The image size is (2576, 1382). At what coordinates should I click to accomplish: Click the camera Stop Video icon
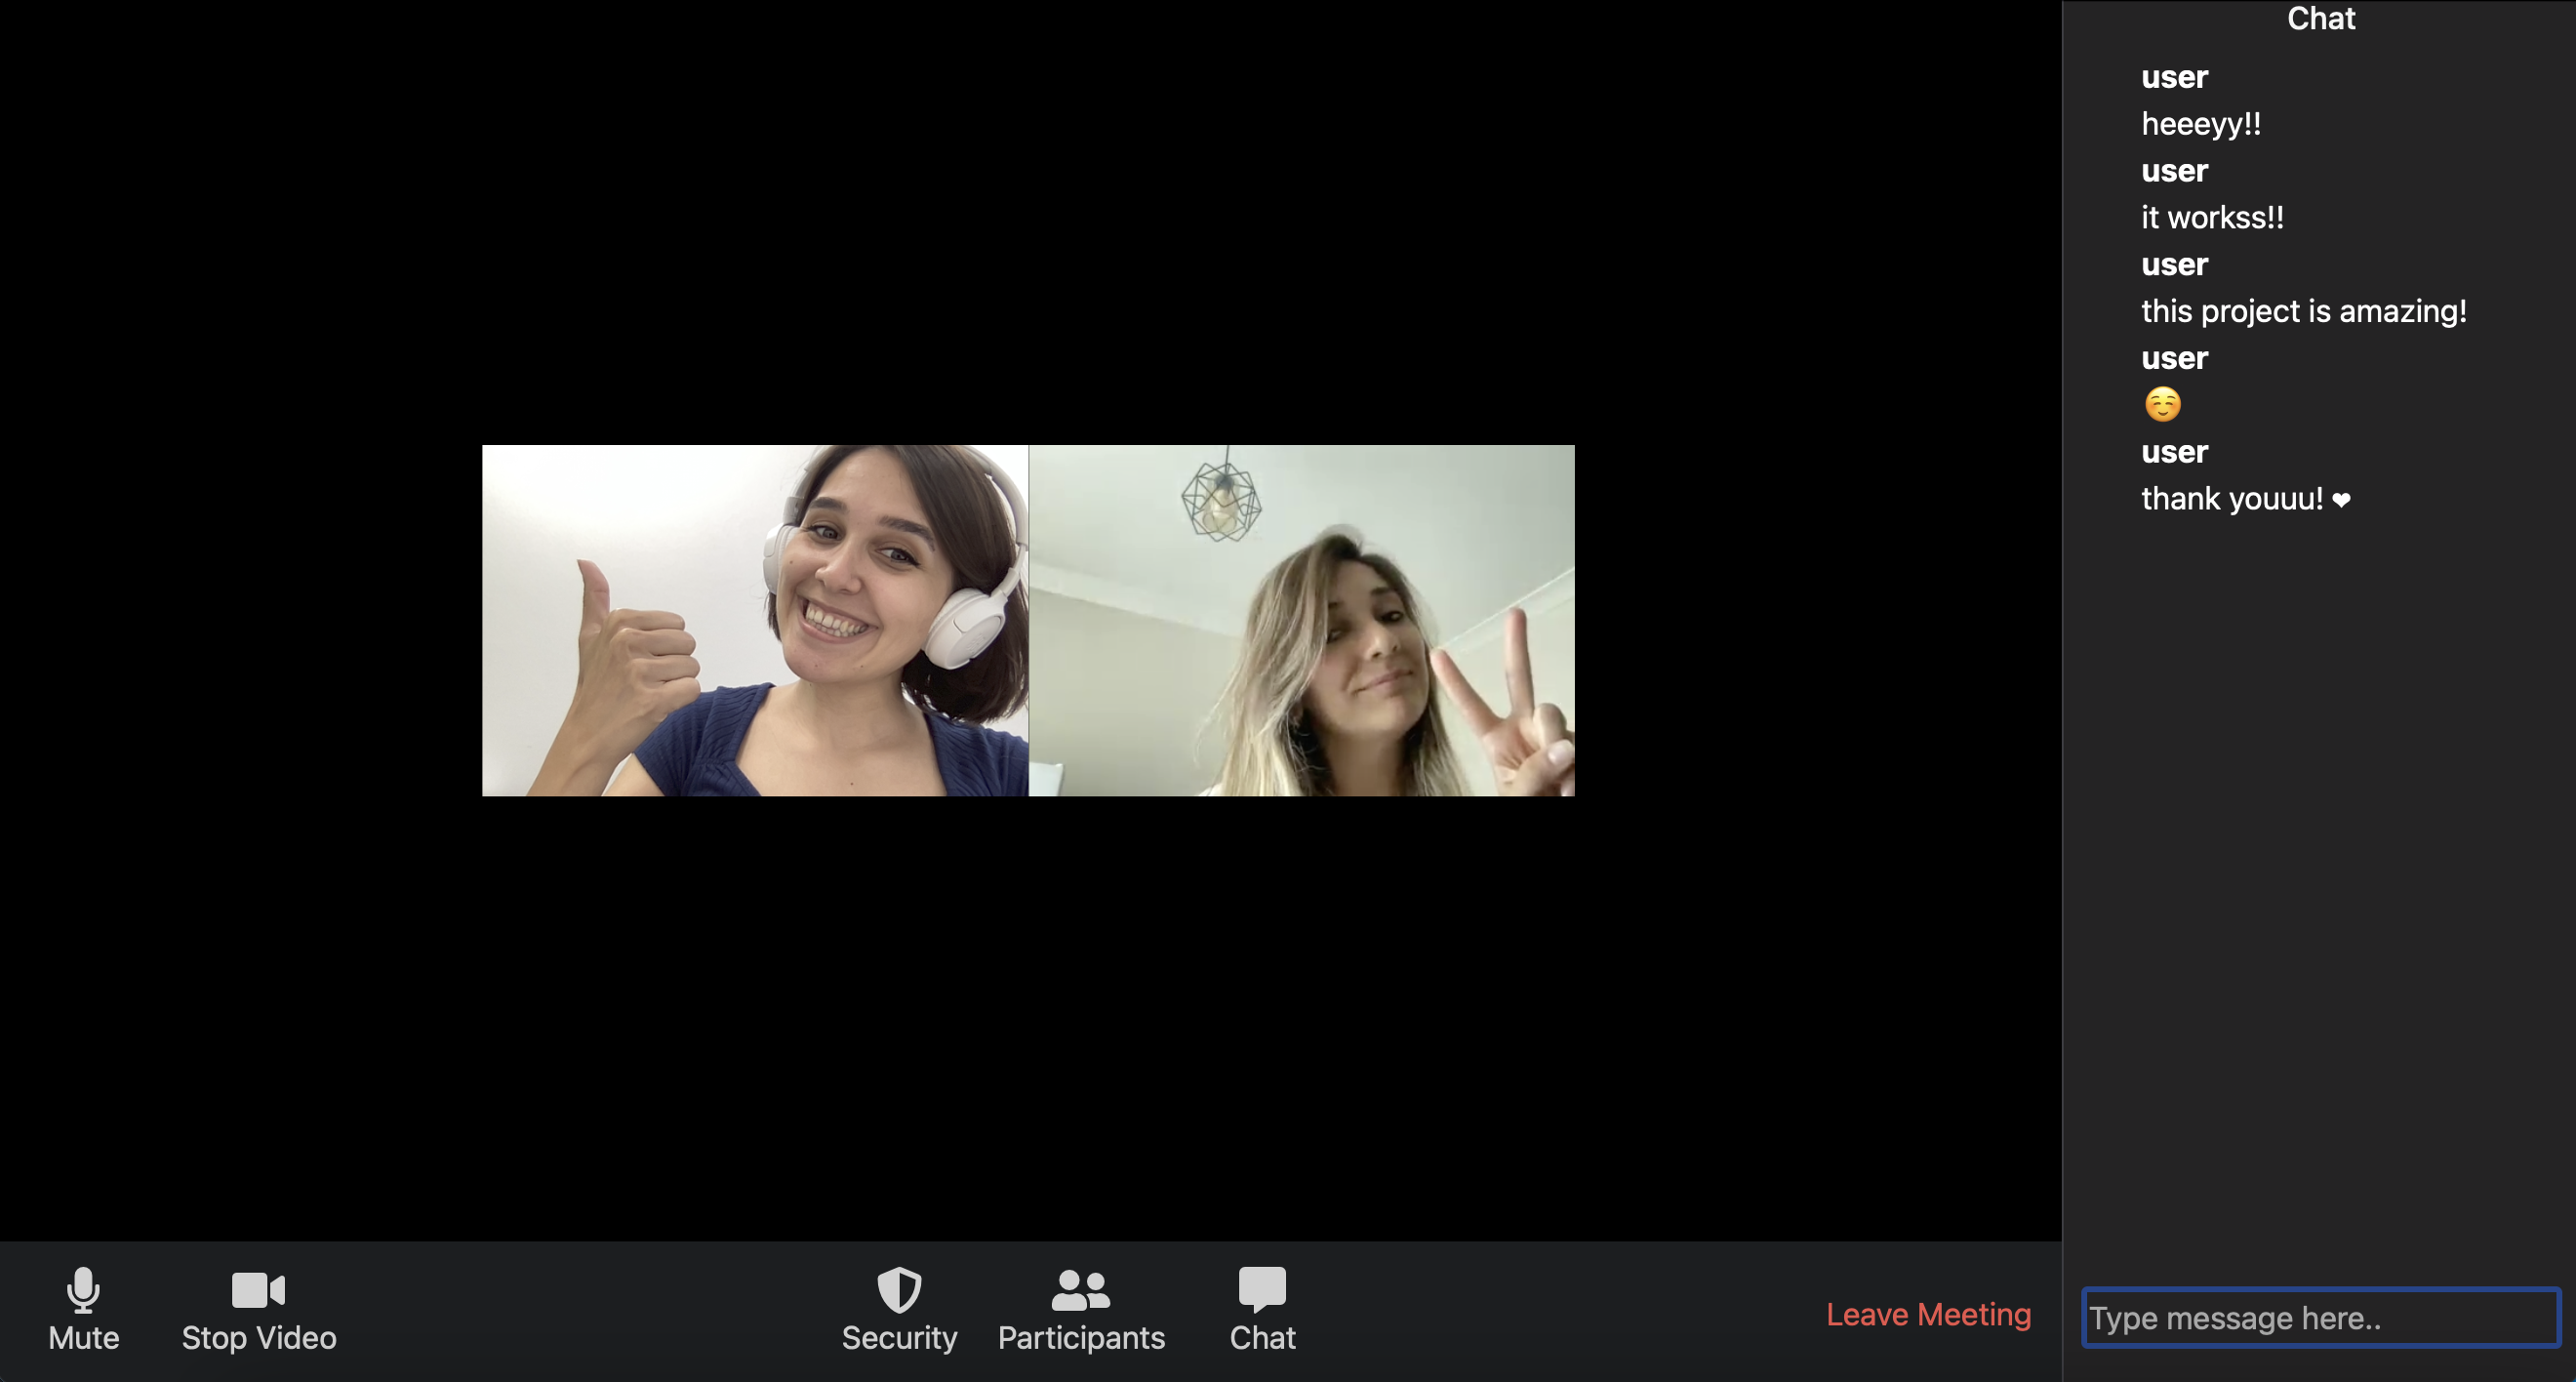258,1290
